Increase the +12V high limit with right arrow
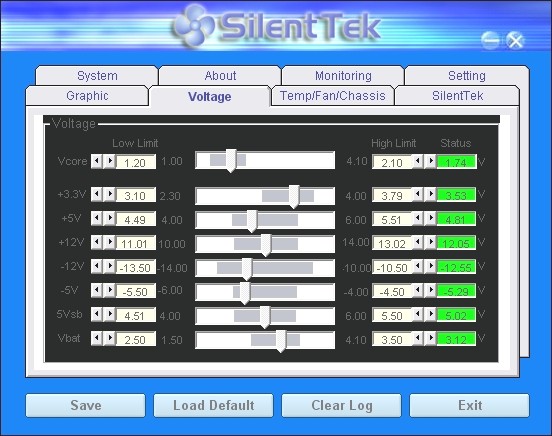The width and height of the screenshot is (552, 436). tap(431, 242)
